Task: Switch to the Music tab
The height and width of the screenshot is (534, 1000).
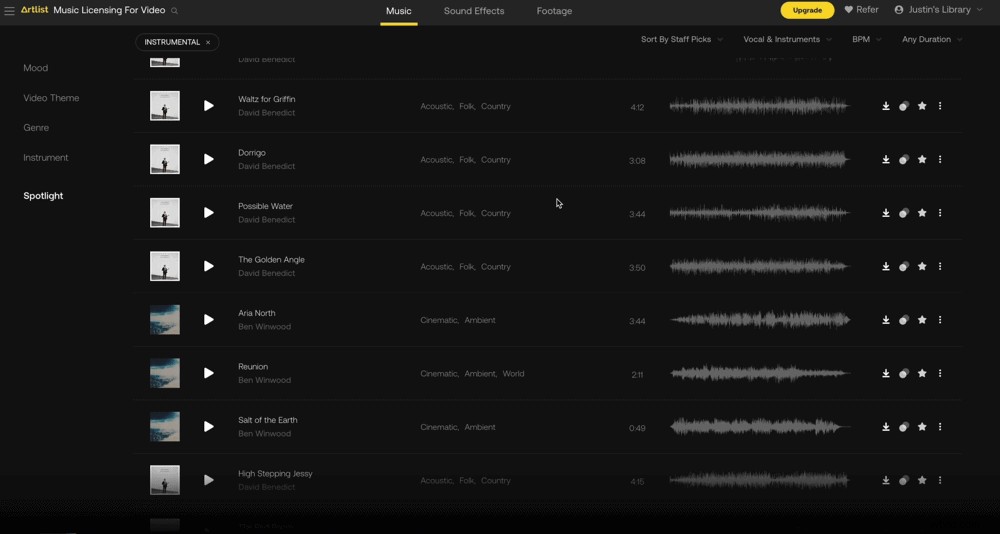Action: [x=399, y=11]
